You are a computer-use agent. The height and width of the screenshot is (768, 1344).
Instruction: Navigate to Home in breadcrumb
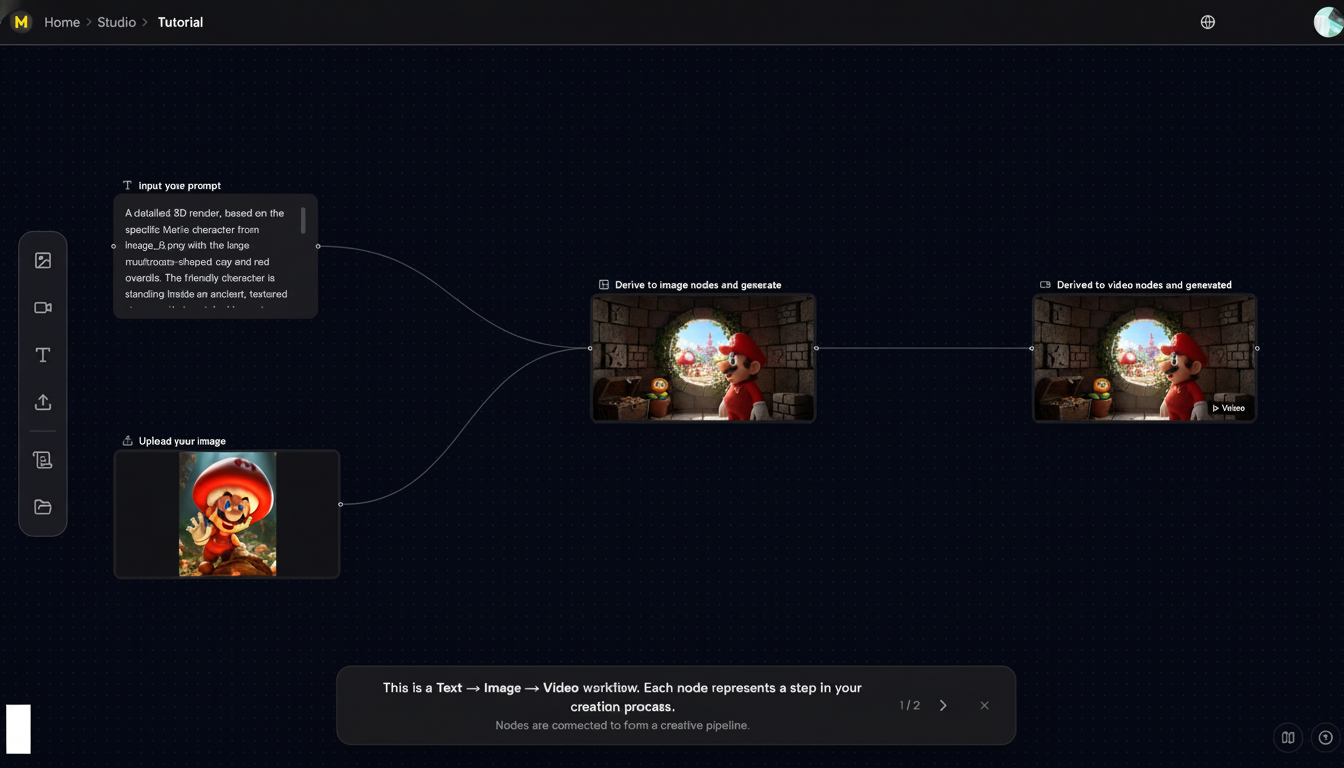click(62, 22)
